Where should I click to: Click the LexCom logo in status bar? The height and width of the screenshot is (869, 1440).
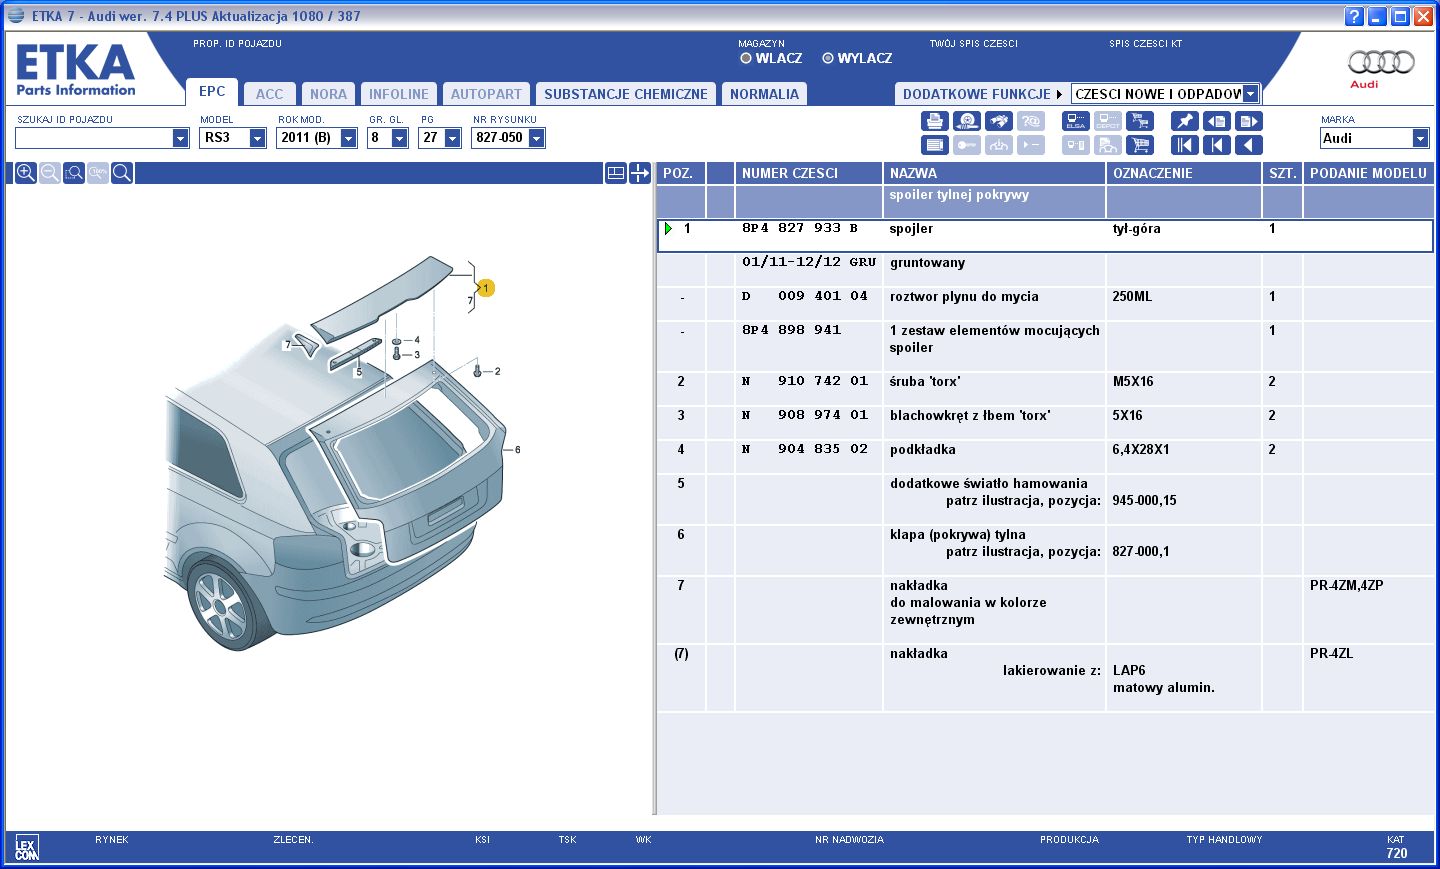click(x=27, y=848)
